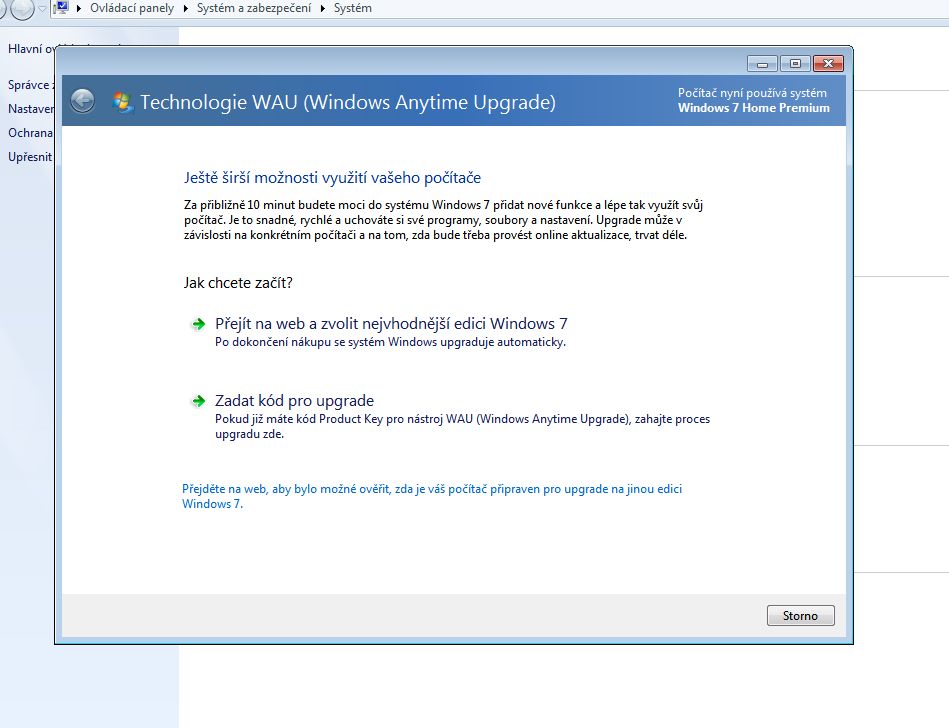The width and height of the screenshot is (949, 728).
Task: Expand arrow before 'Systém a zabezpečení' breadcrumb
Action: click(x=185, y=8)
